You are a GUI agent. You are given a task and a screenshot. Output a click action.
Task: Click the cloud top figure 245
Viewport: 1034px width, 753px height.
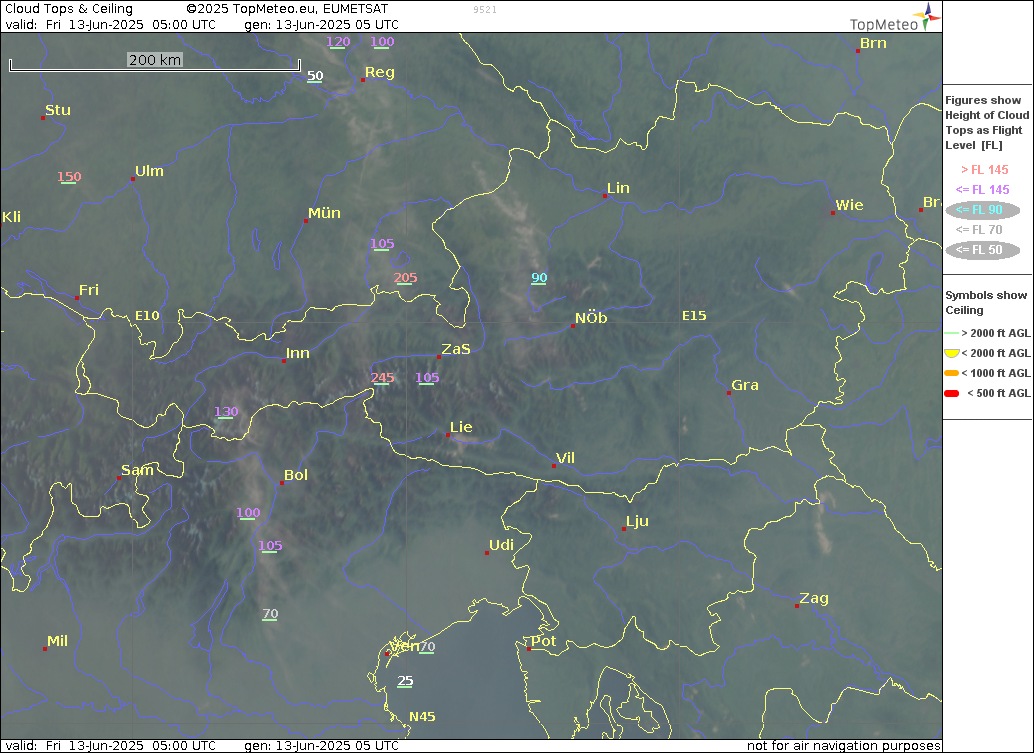382,378
